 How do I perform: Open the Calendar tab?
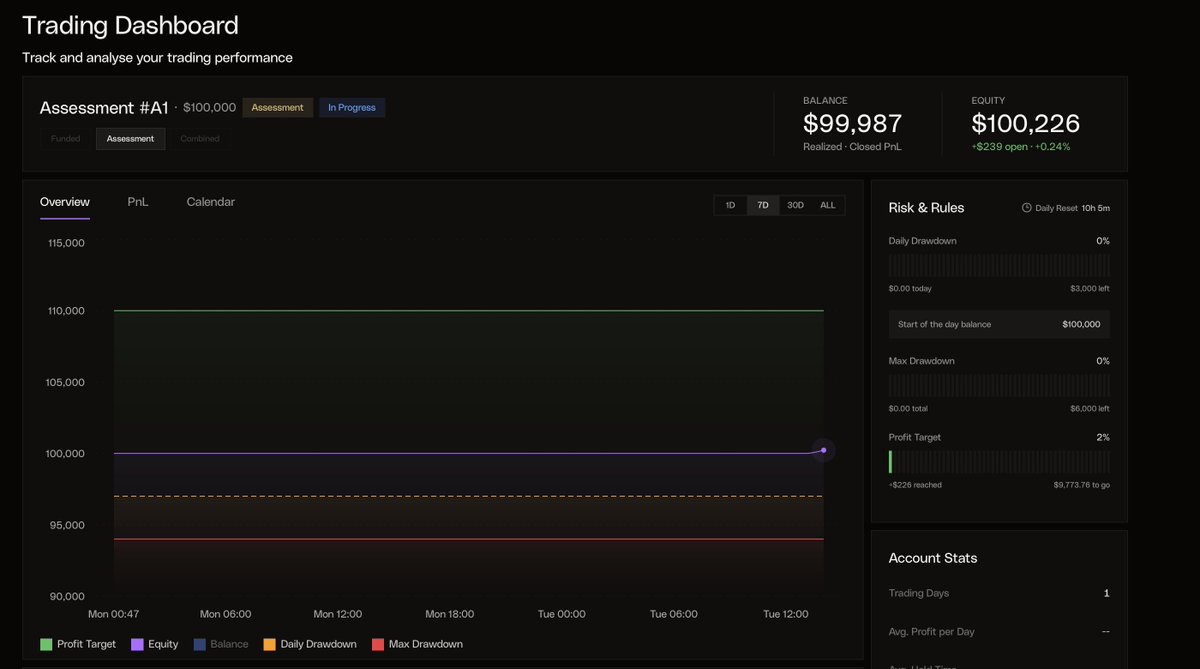point(211,202)
